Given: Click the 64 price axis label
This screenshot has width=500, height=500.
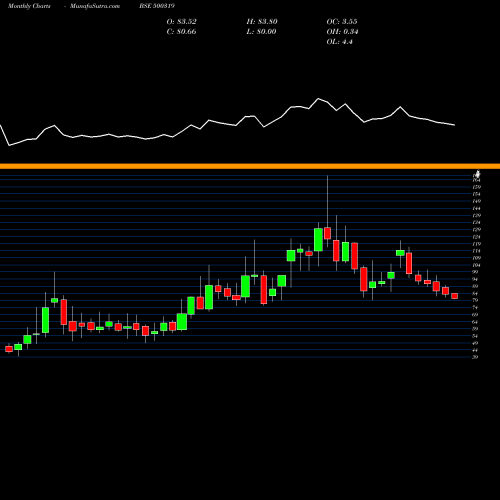Looking at the screenshot, I should (475, 322).
